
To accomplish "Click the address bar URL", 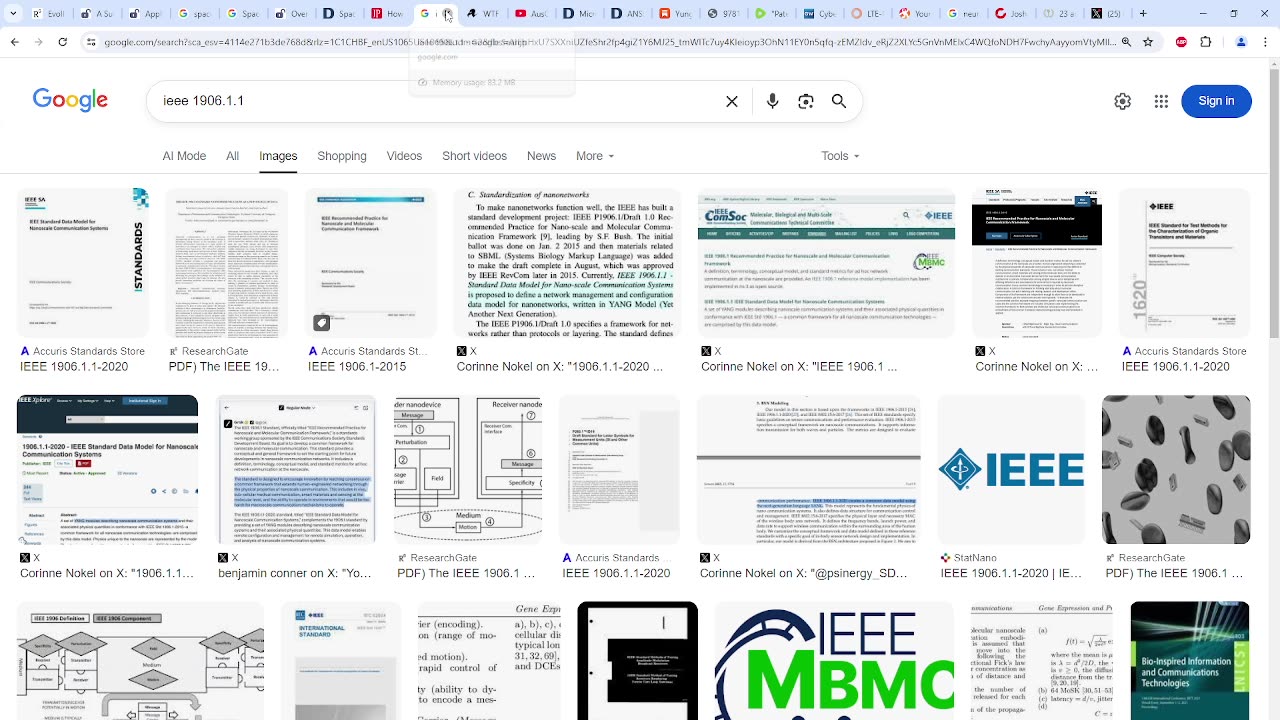I will click(610, 43).
